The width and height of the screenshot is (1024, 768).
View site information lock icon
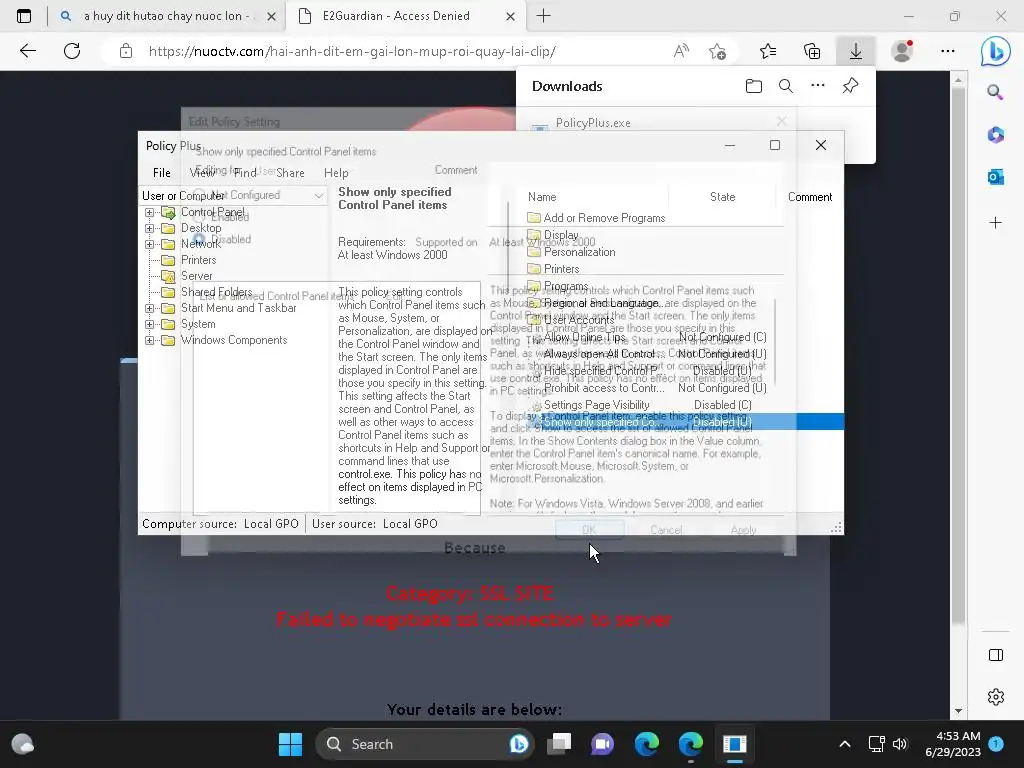126,51
